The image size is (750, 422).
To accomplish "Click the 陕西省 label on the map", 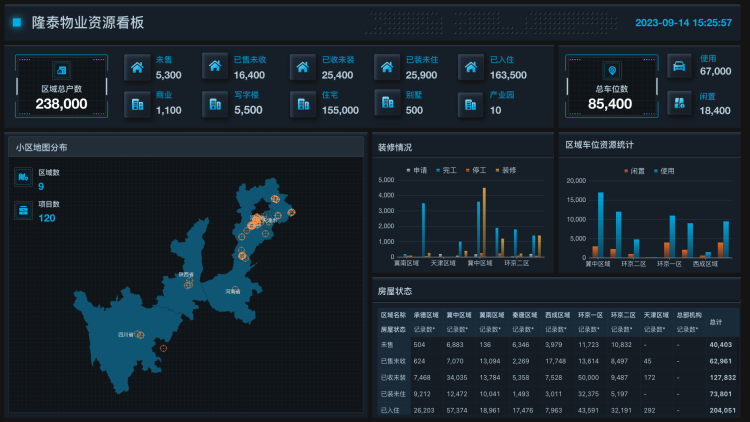I will pyautogui.click(x=185, y=274).
